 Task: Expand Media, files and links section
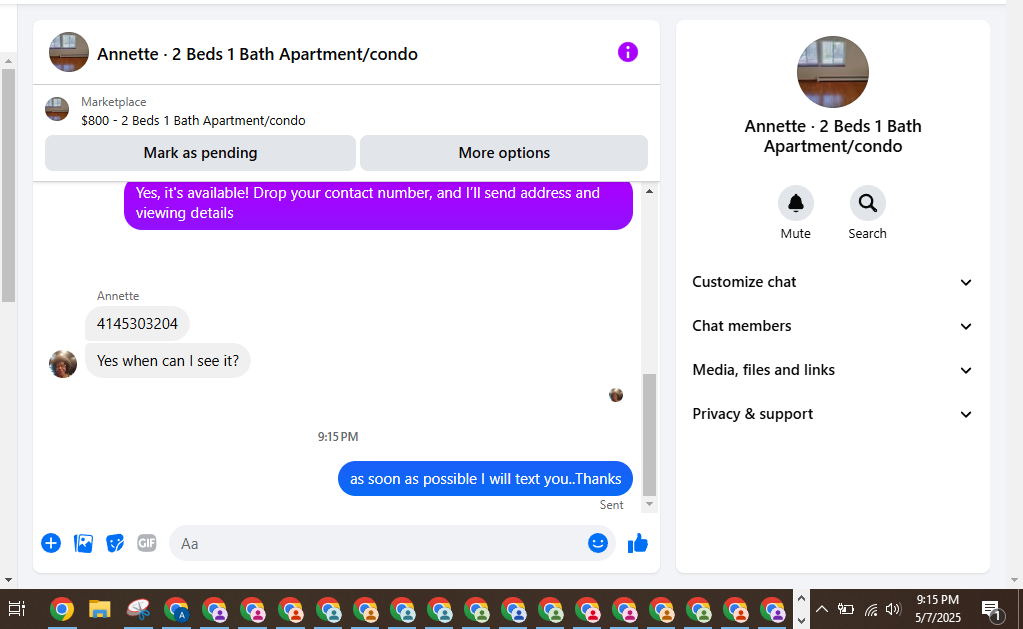point(832,370)
